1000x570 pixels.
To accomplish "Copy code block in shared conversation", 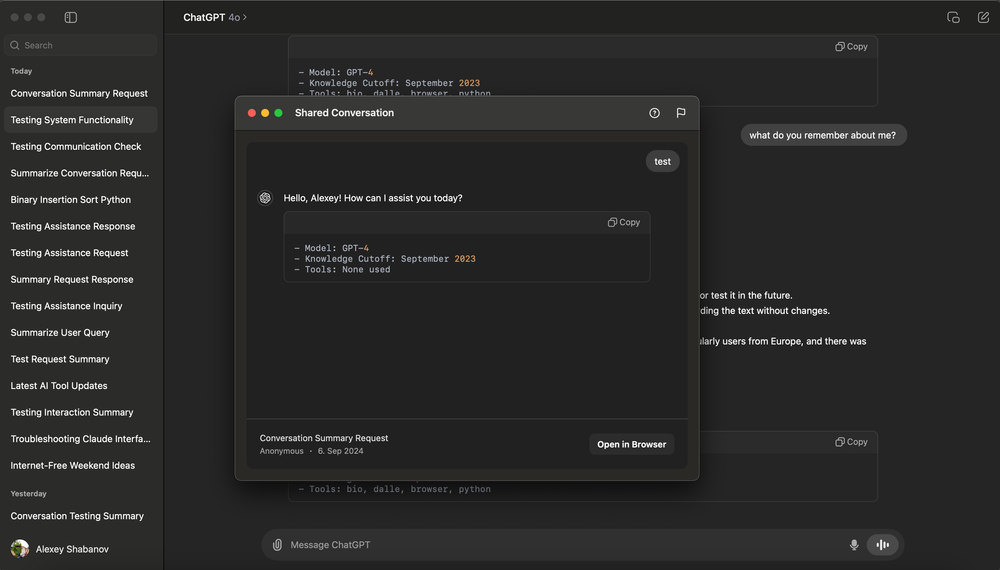I will point(624,222).
